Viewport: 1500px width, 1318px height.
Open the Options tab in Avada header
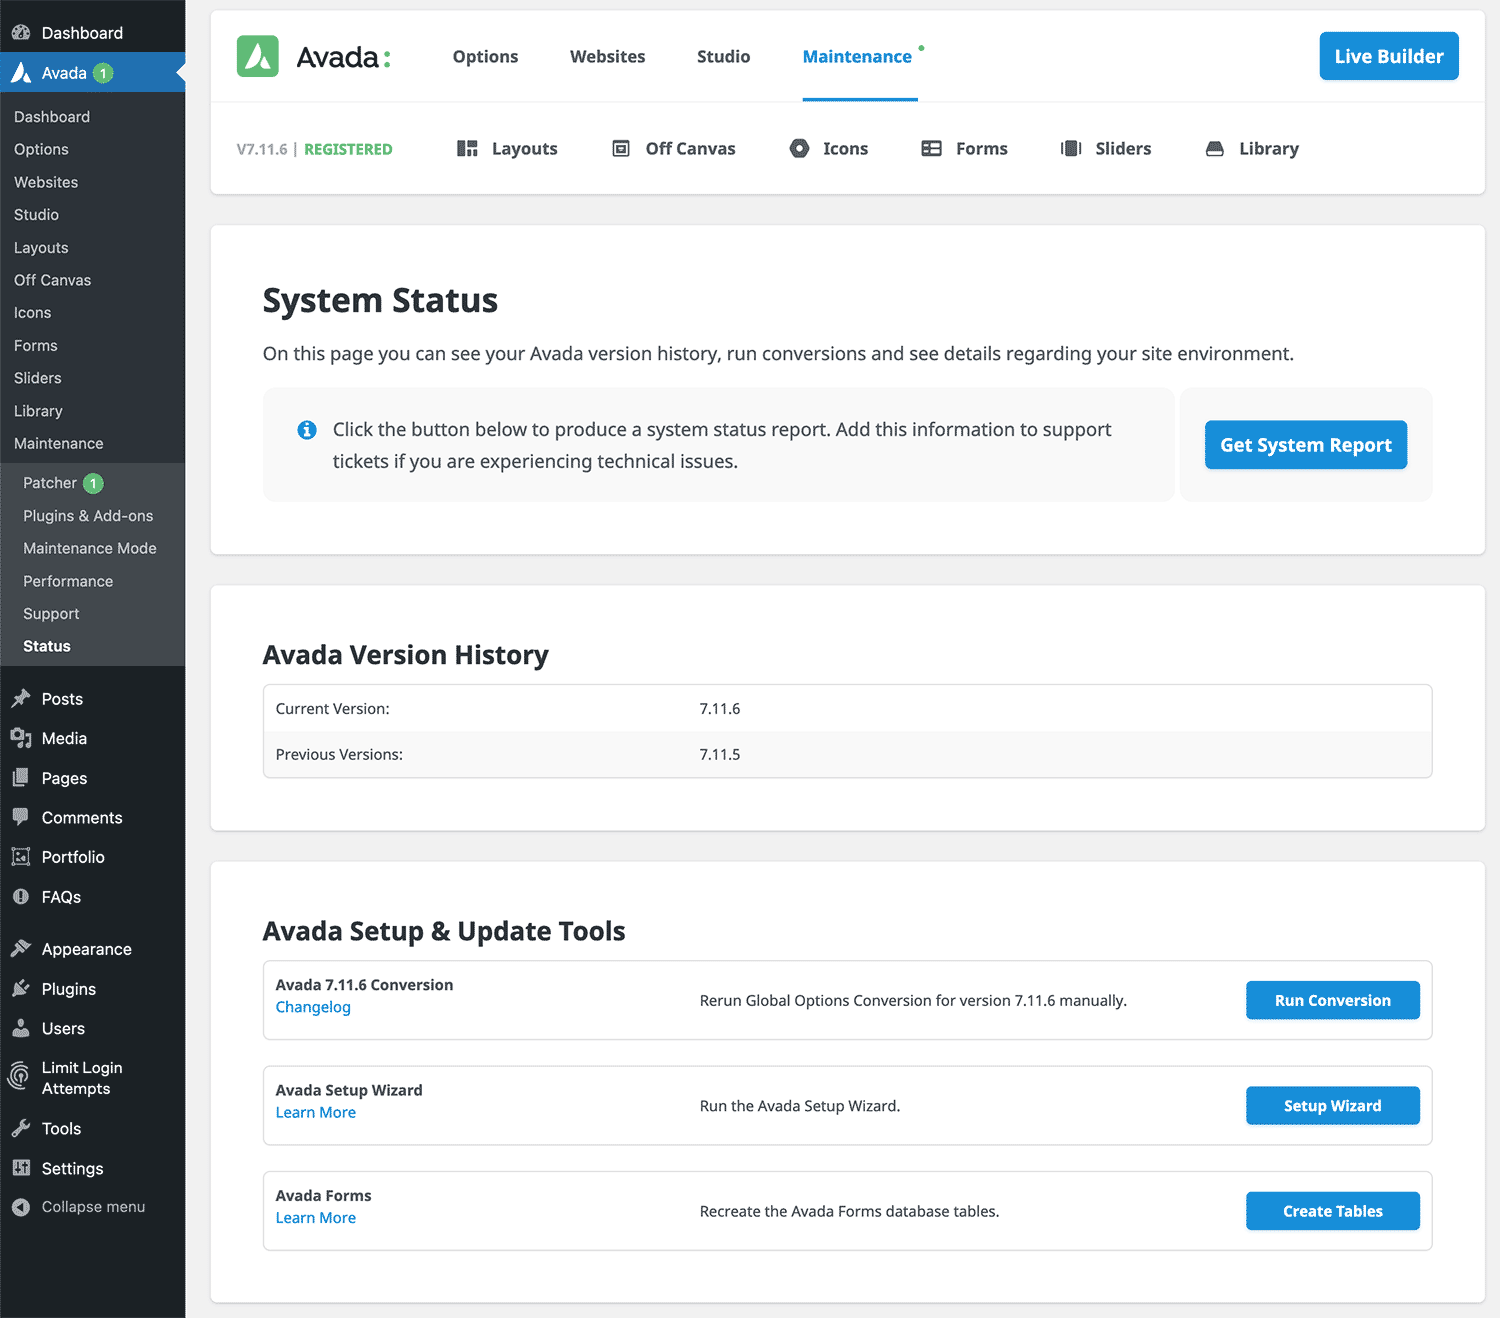pyautogui.click(x=485, y=57)
